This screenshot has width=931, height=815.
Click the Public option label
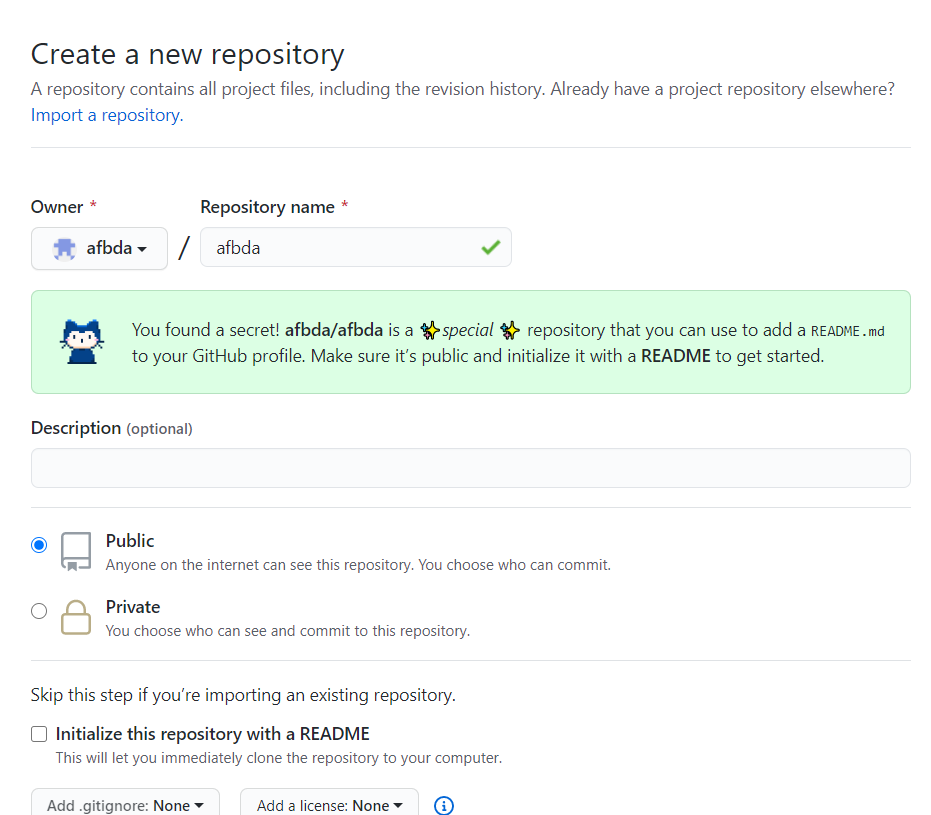[x=130, y=541]
